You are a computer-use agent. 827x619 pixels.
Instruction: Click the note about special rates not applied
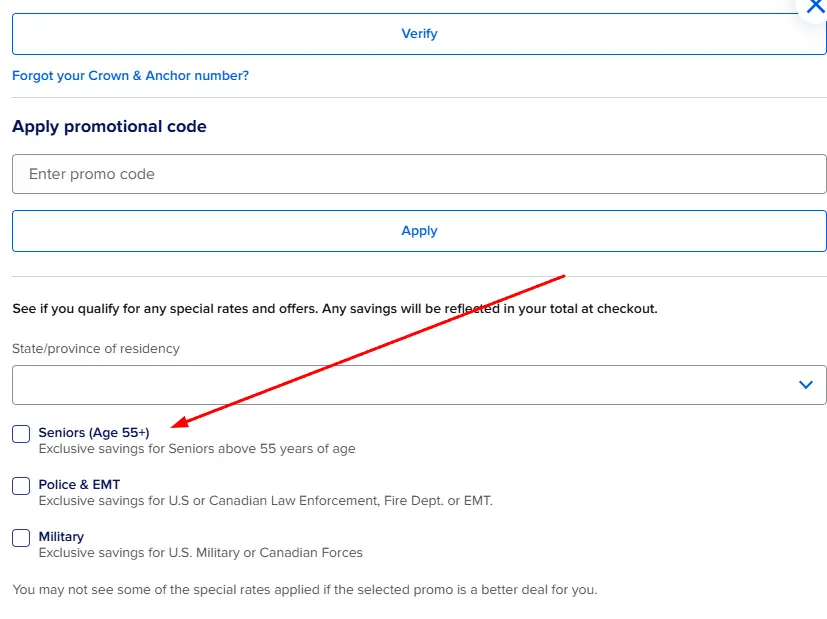(304, 590)
